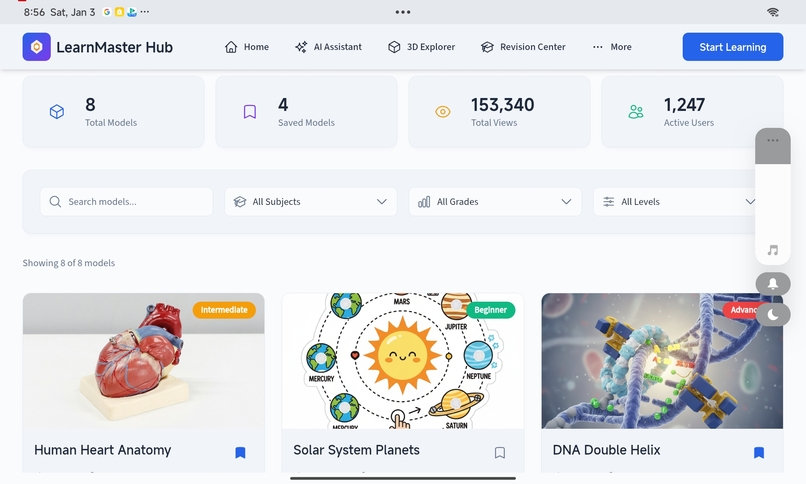This screenshot has height=484, width=806.
Task: Unsave Human Heart Anatomy with its bookmark
Action: coord(240,452)
